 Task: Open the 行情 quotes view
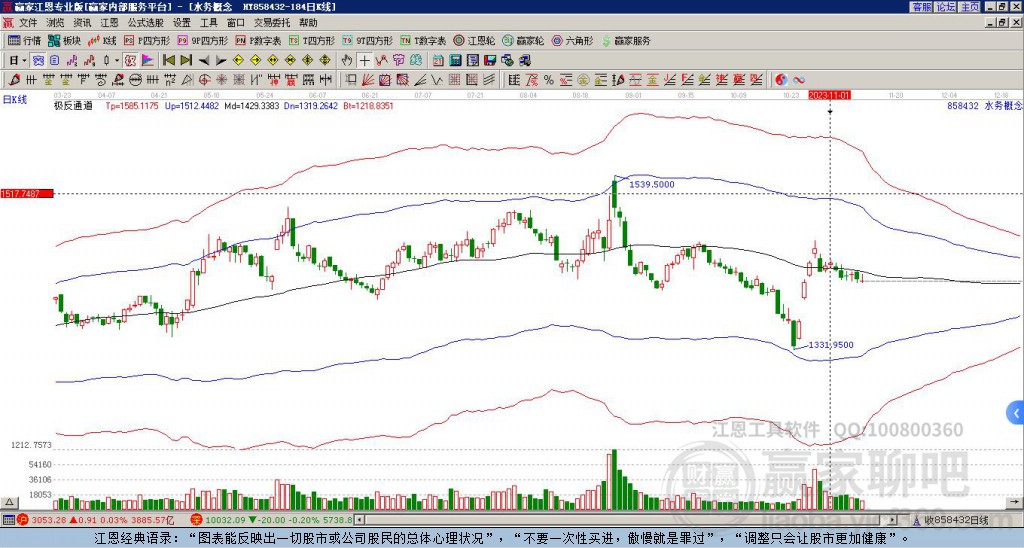coord(25,40)
